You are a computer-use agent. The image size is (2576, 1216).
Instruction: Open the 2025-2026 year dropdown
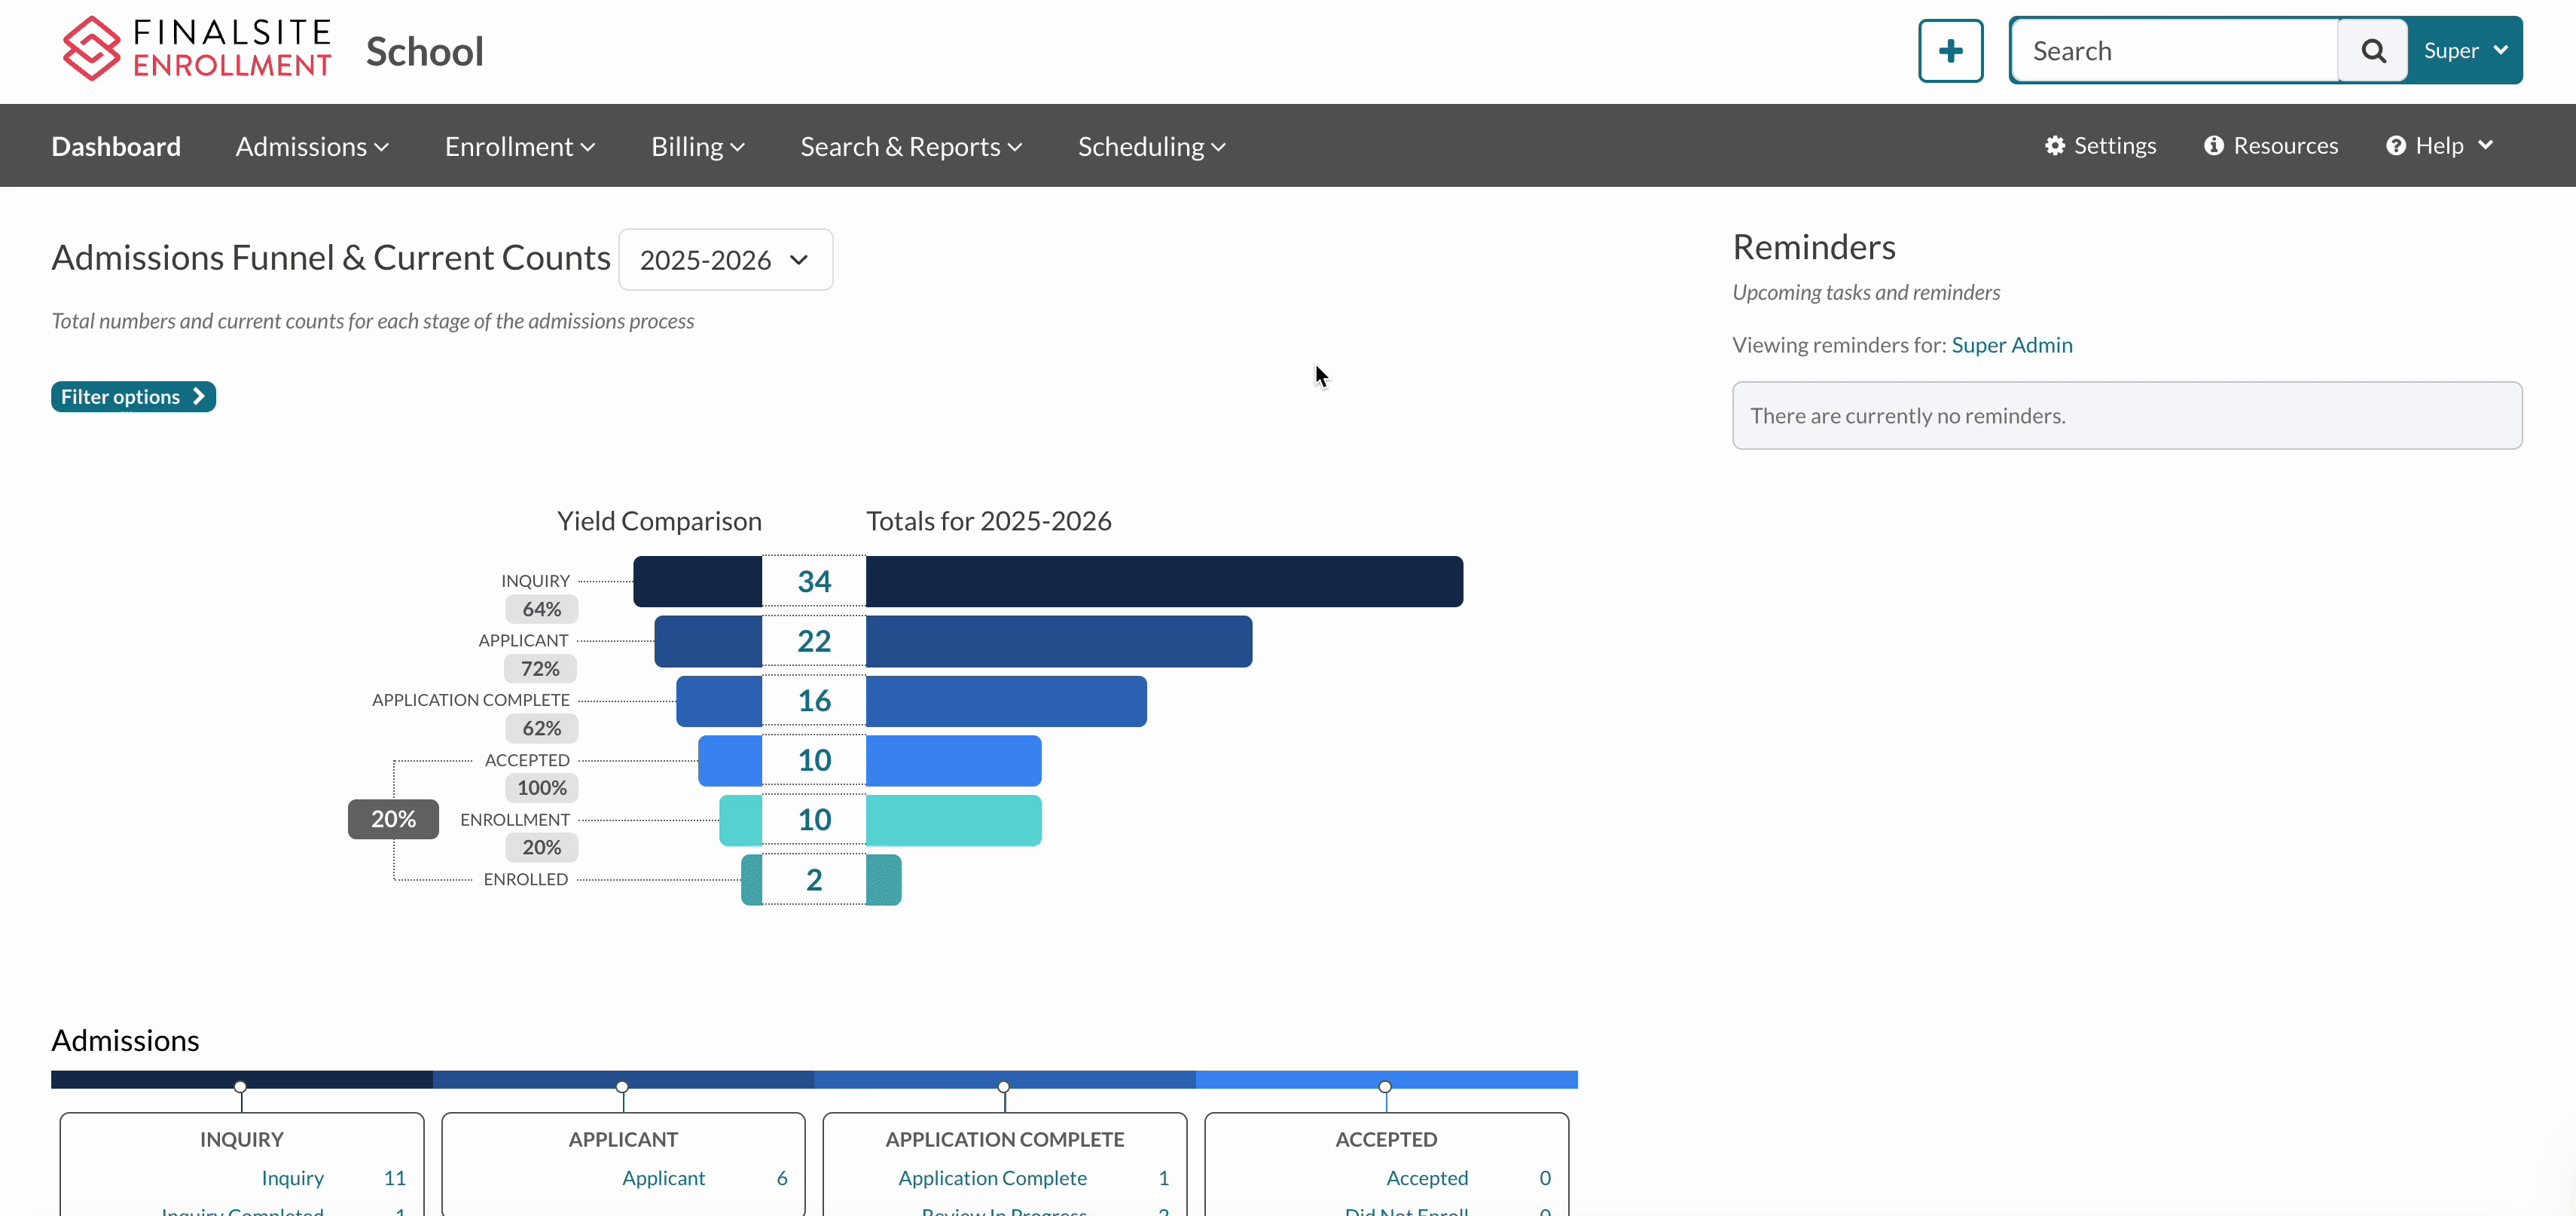[x=725, y=260]
